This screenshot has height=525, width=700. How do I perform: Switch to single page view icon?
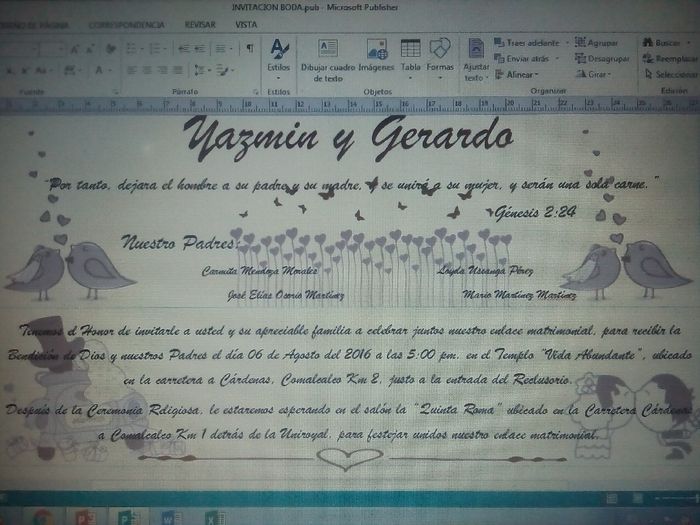tap(611, 498)
